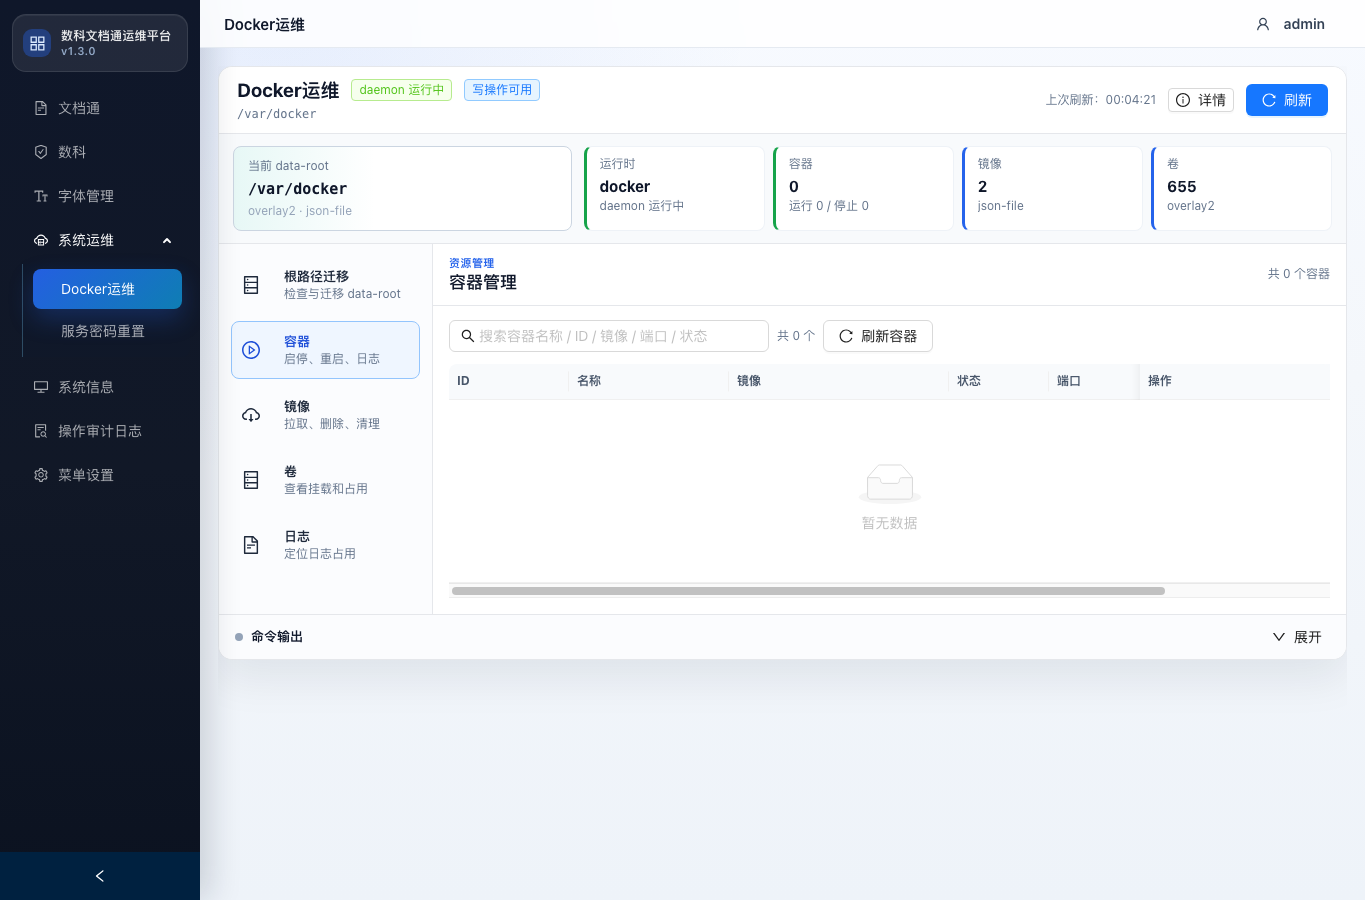Viewport: 1365px width, 900px height.
Task: Select the Docker运维 submenu item
Action: [x=107, y=289]
